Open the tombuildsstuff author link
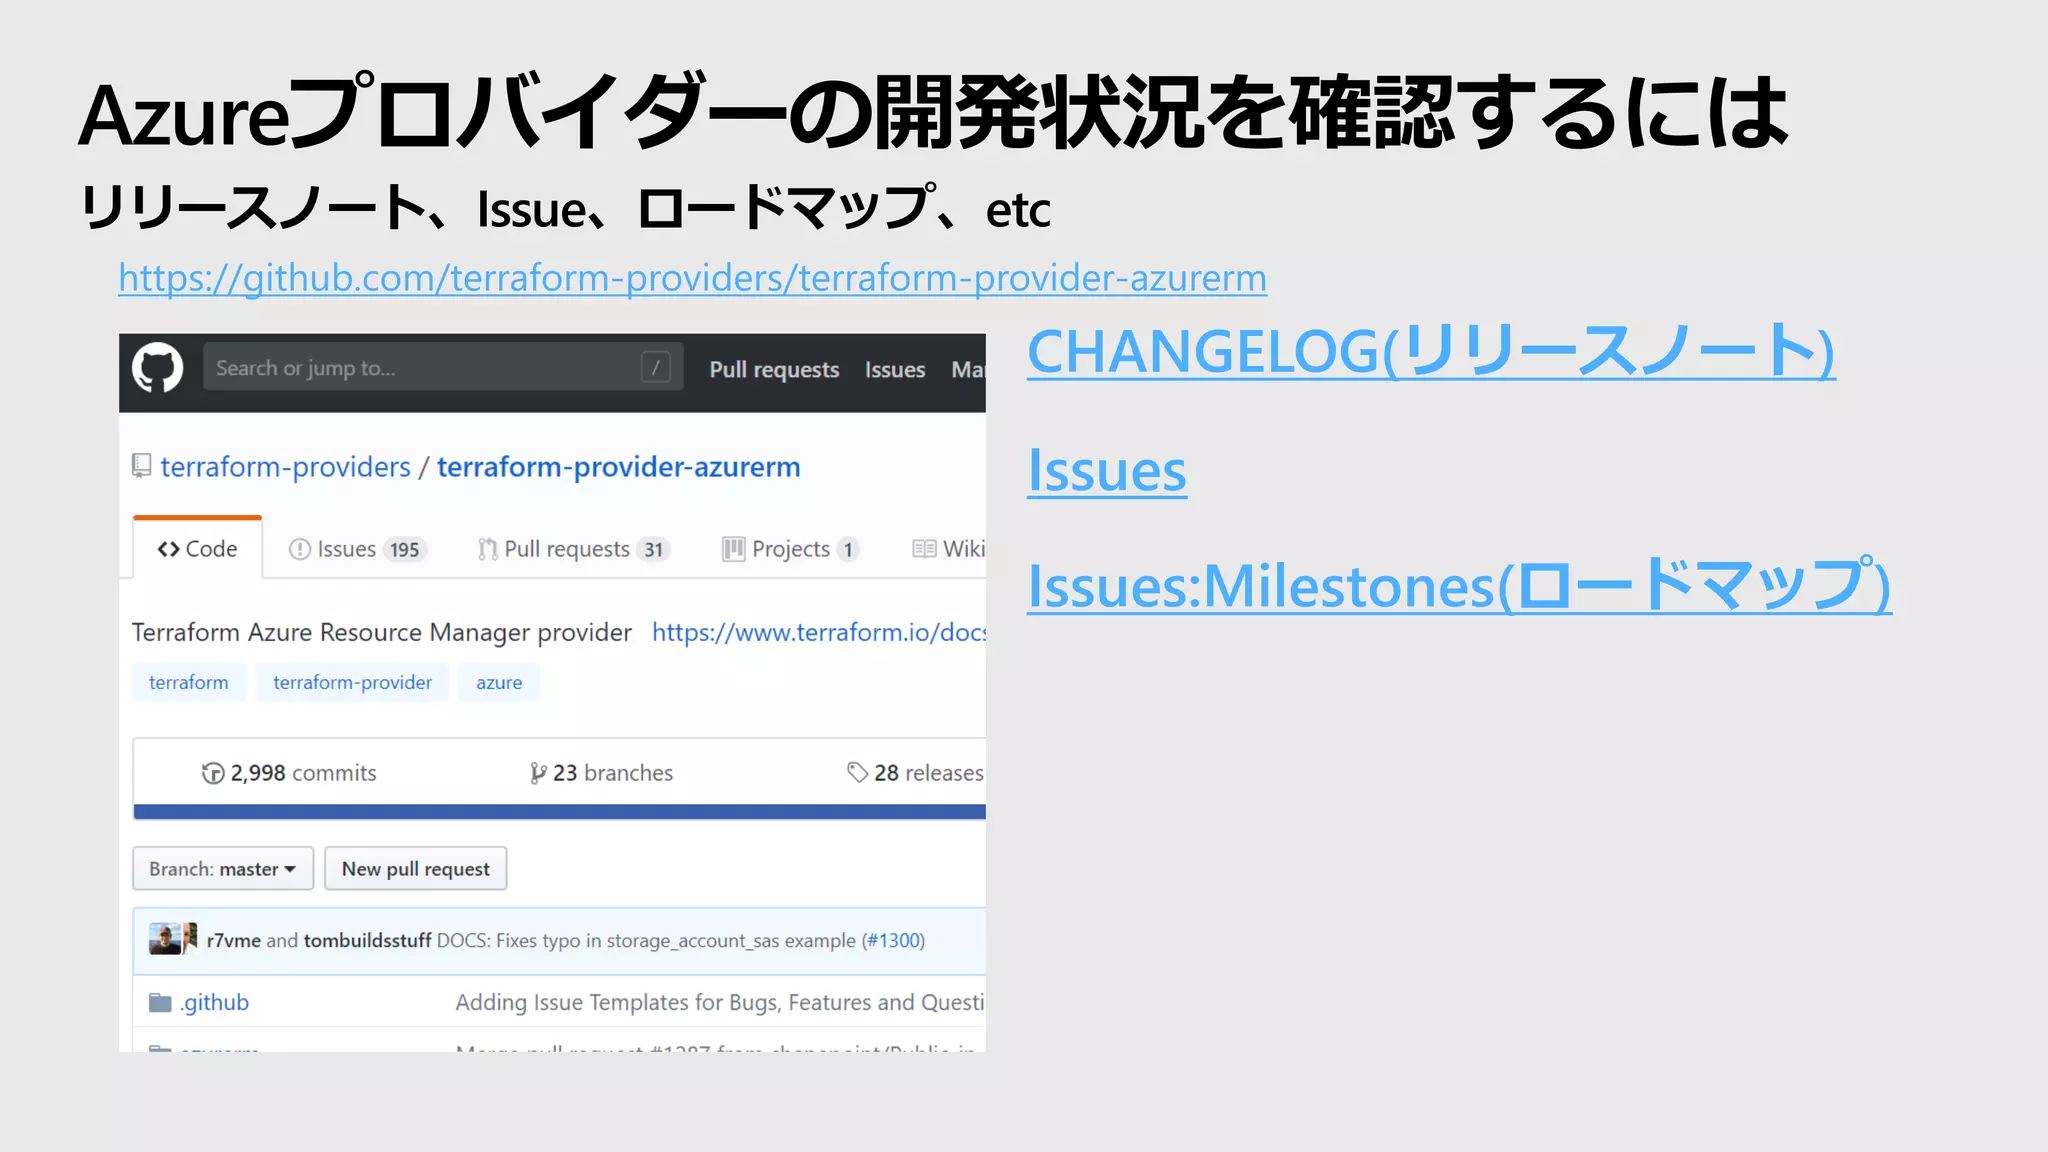Viewport: 2048px width, 1152px height. [368, 940]
